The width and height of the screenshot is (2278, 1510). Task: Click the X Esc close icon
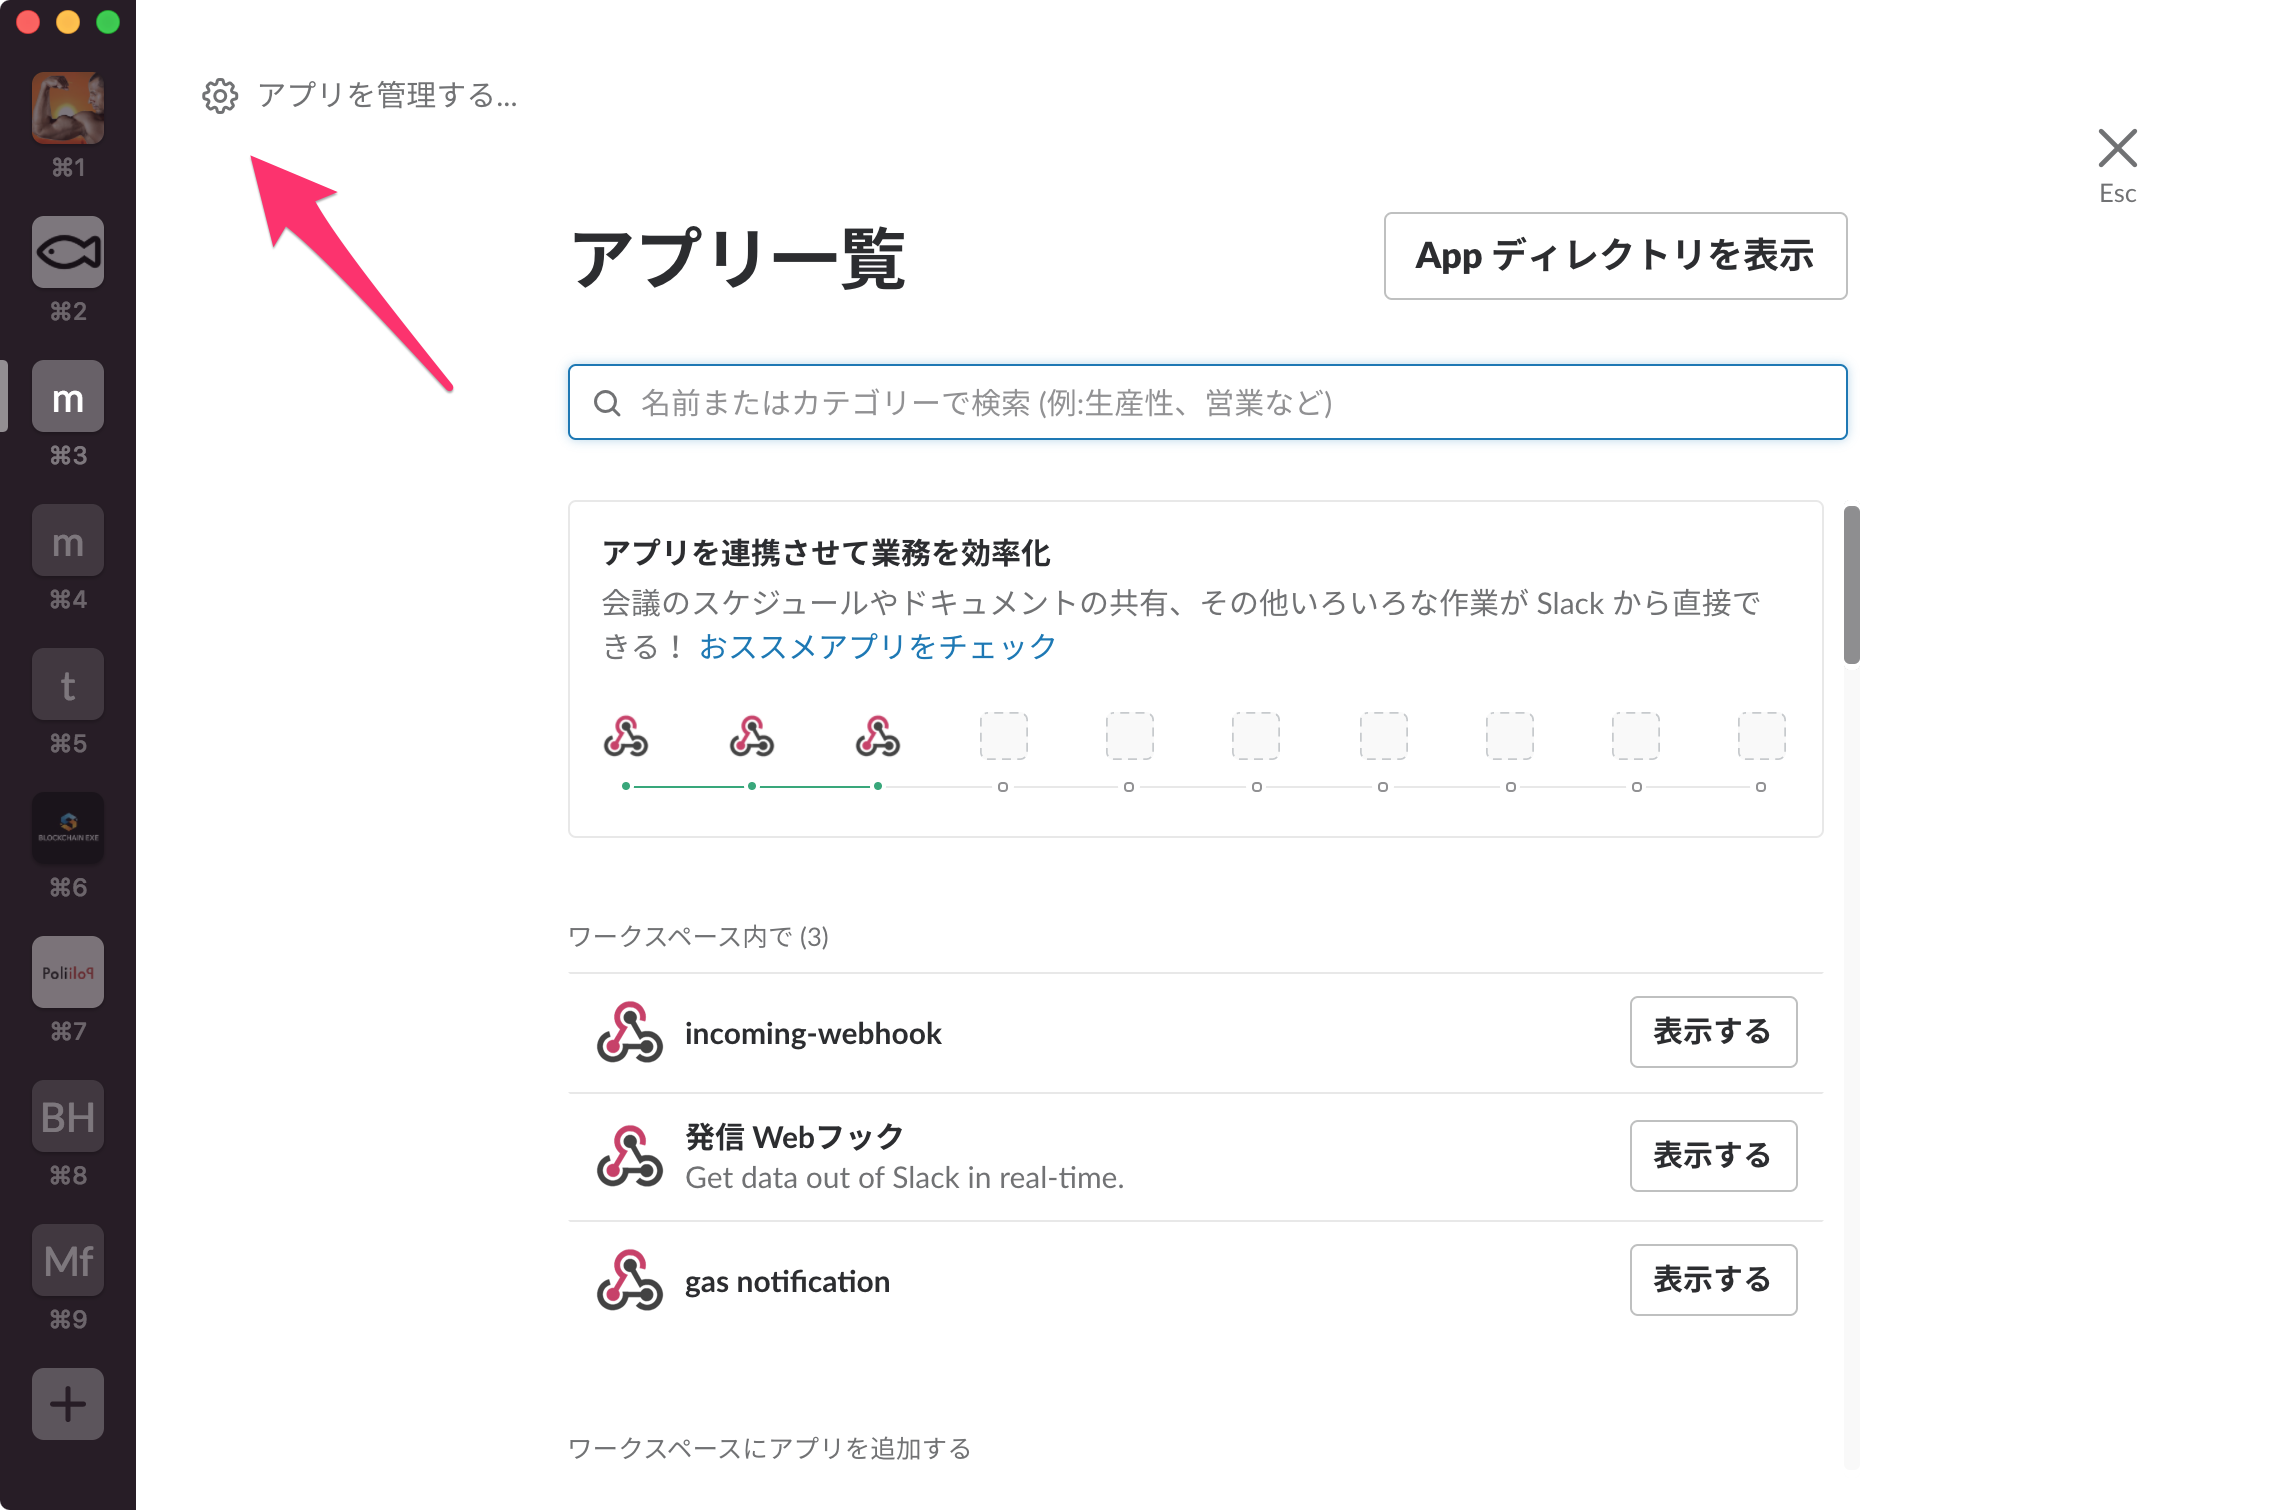(x=2117, y=150)
